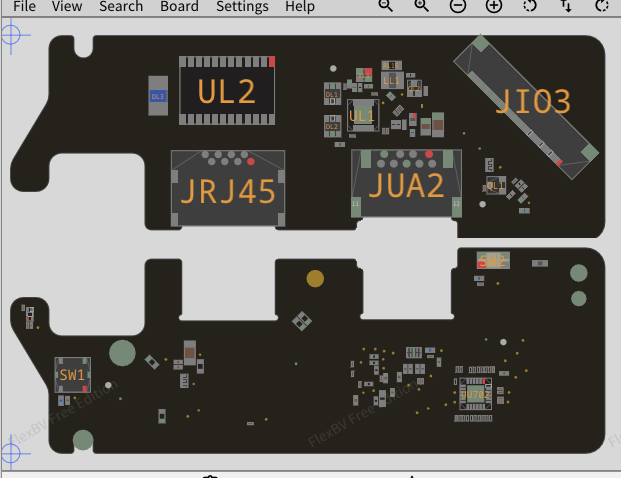The width and height of the screenshot is (621, 478).
Task: Click the rightmost dashed-circle rotate icon
Action: [x=602, y=6]
